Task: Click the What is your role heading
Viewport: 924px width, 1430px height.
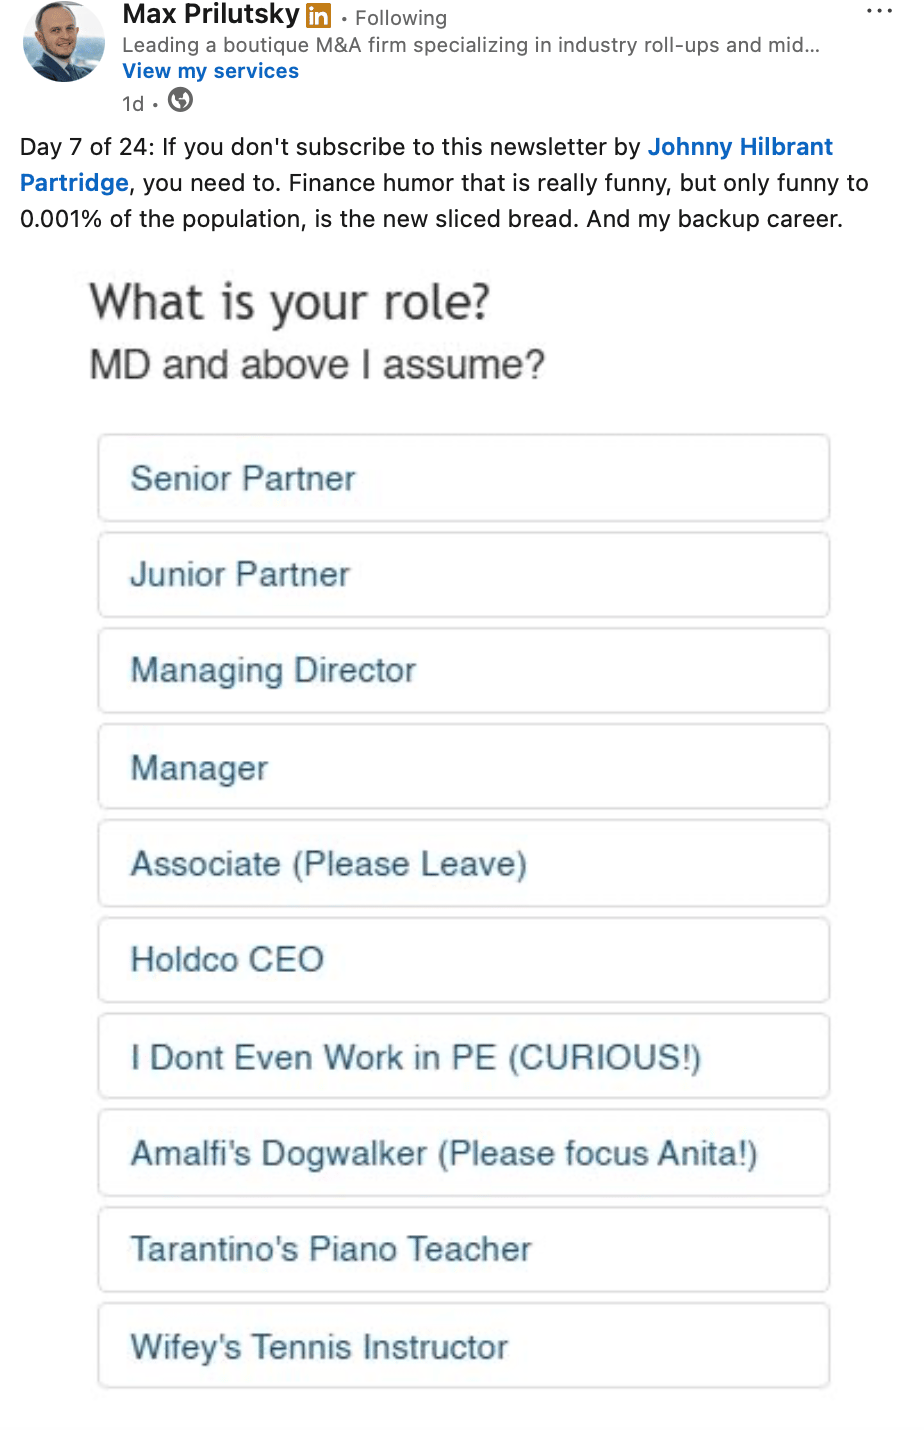Action: [x=289, y=302]
